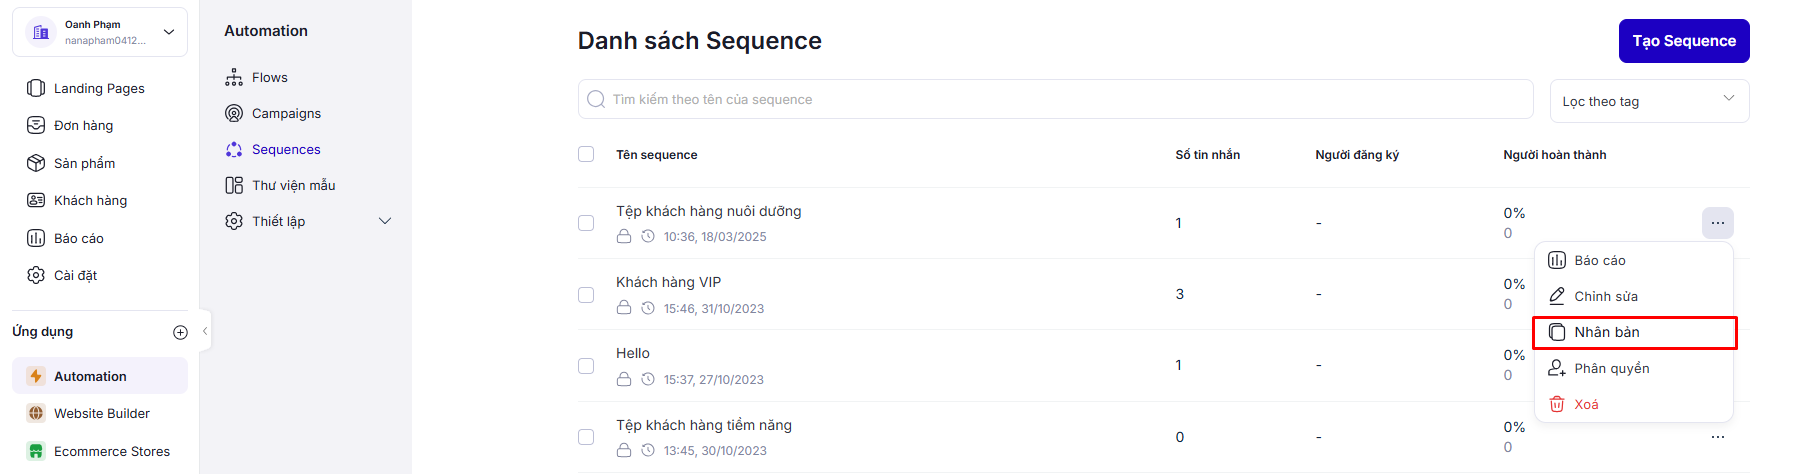
Task: Expand the Thiết lập submenu
Action: (x=384, y=221)
